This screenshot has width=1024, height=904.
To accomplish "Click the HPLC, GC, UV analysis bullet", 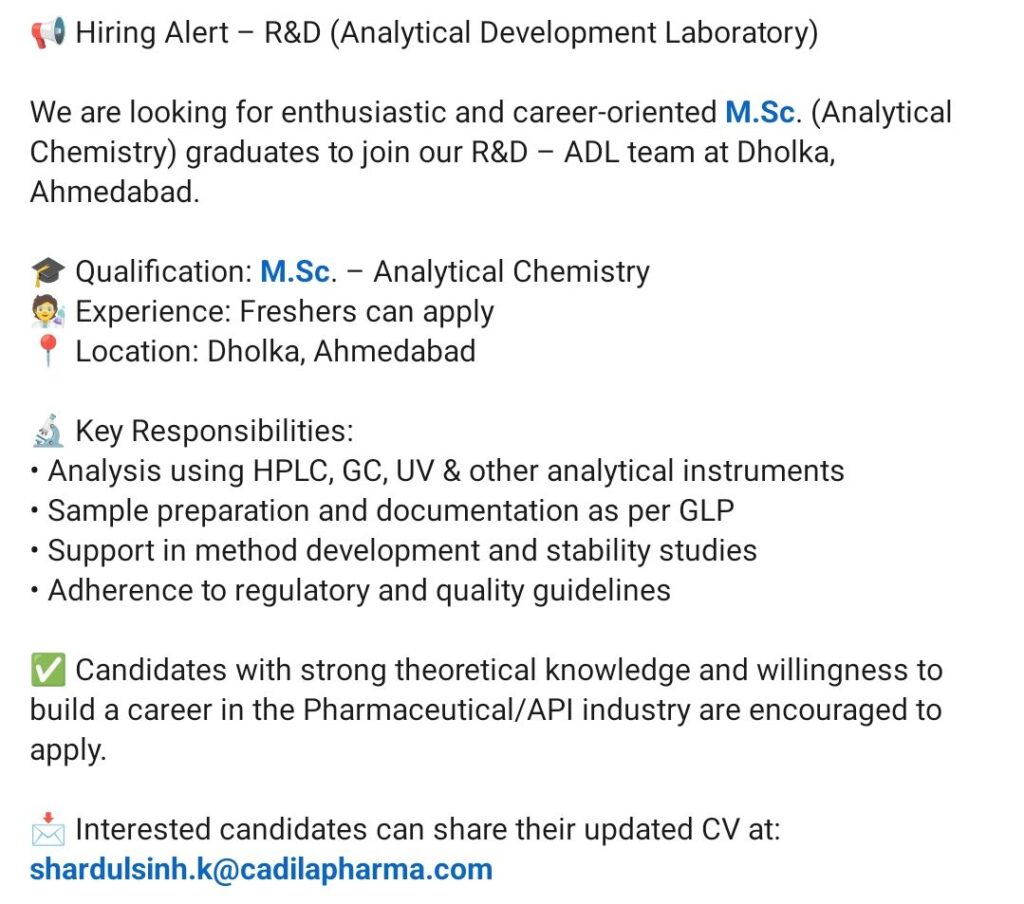I will (x=446, y=471).
